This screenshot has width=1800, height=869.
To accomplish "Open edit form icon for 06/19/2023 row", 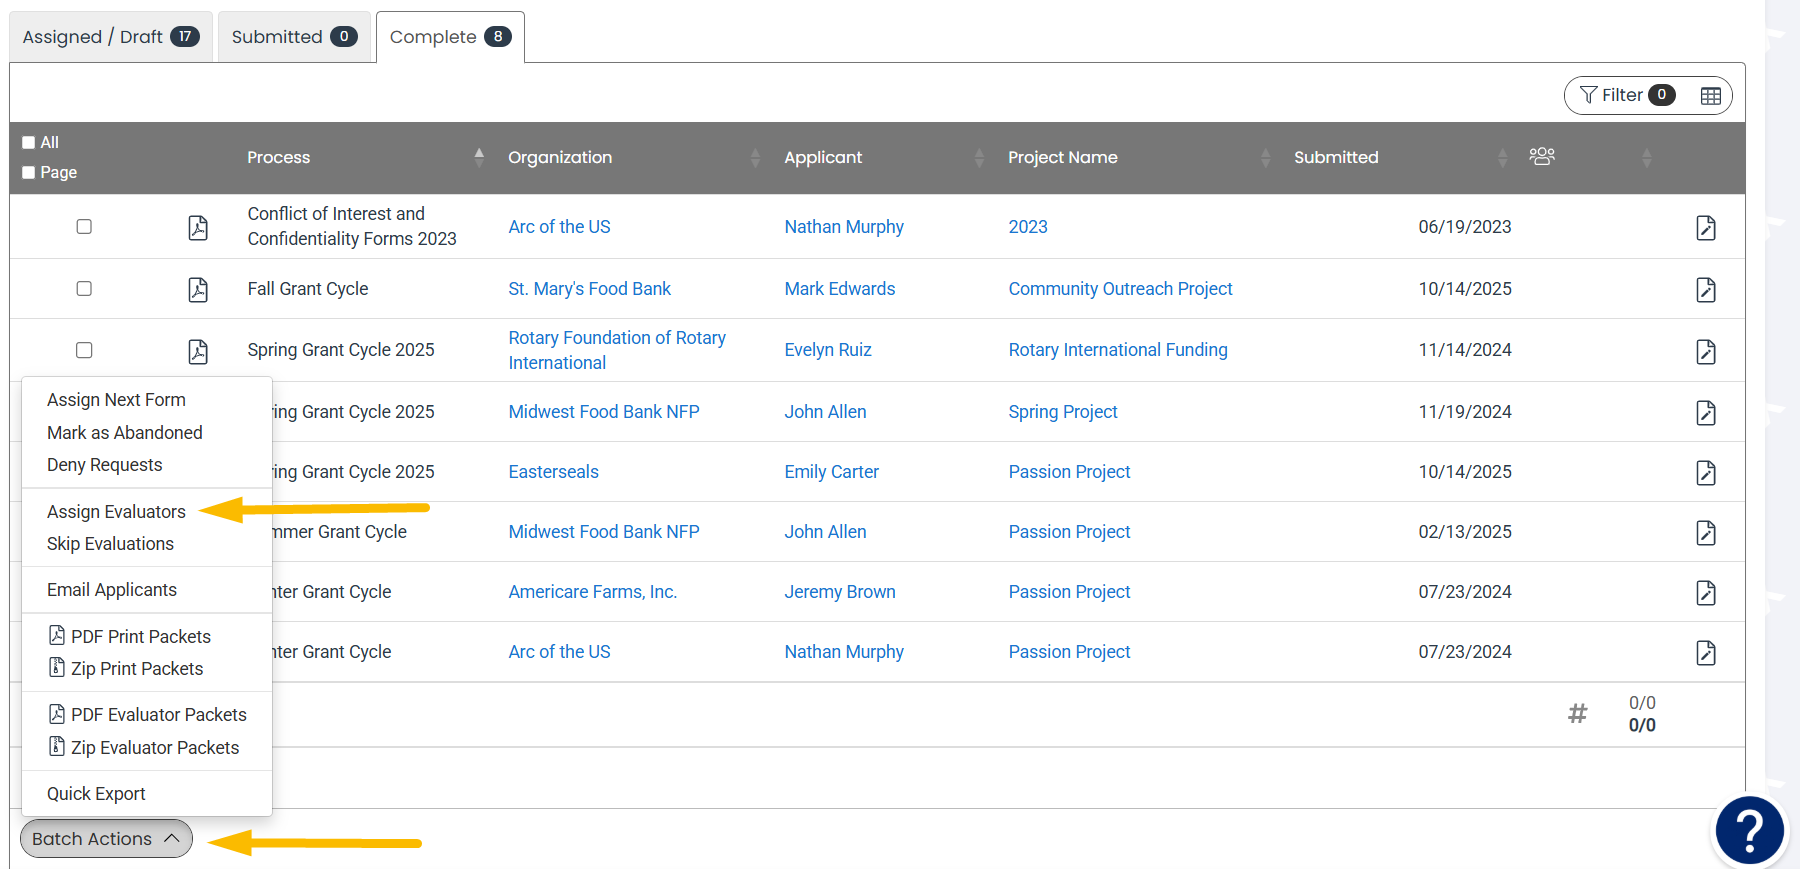I will pyautogui.click(x=1706, y=228).
